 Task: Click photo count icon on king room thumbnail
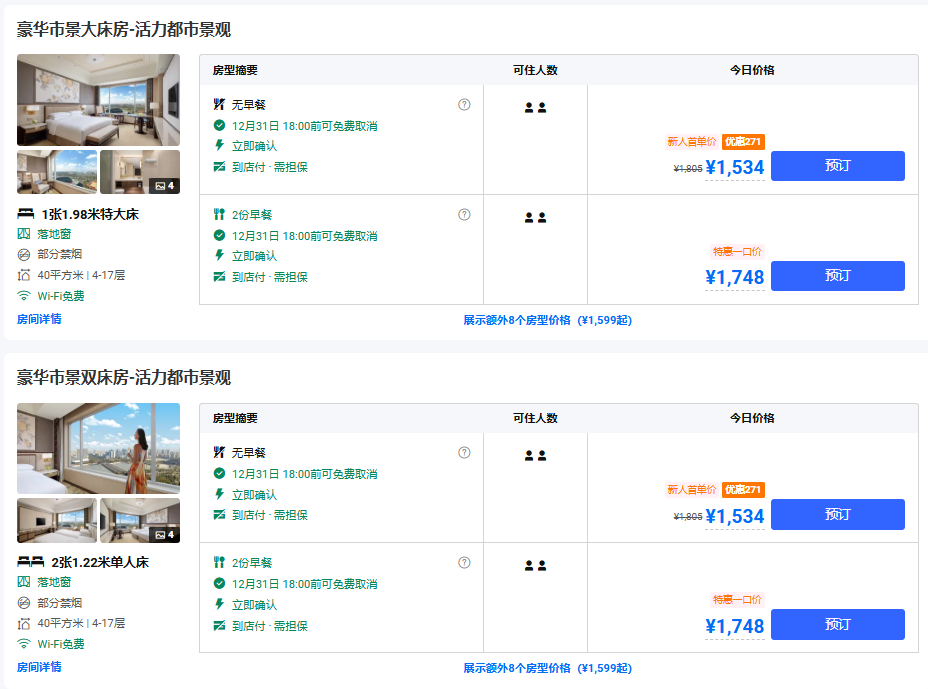(x=164, y=186)
